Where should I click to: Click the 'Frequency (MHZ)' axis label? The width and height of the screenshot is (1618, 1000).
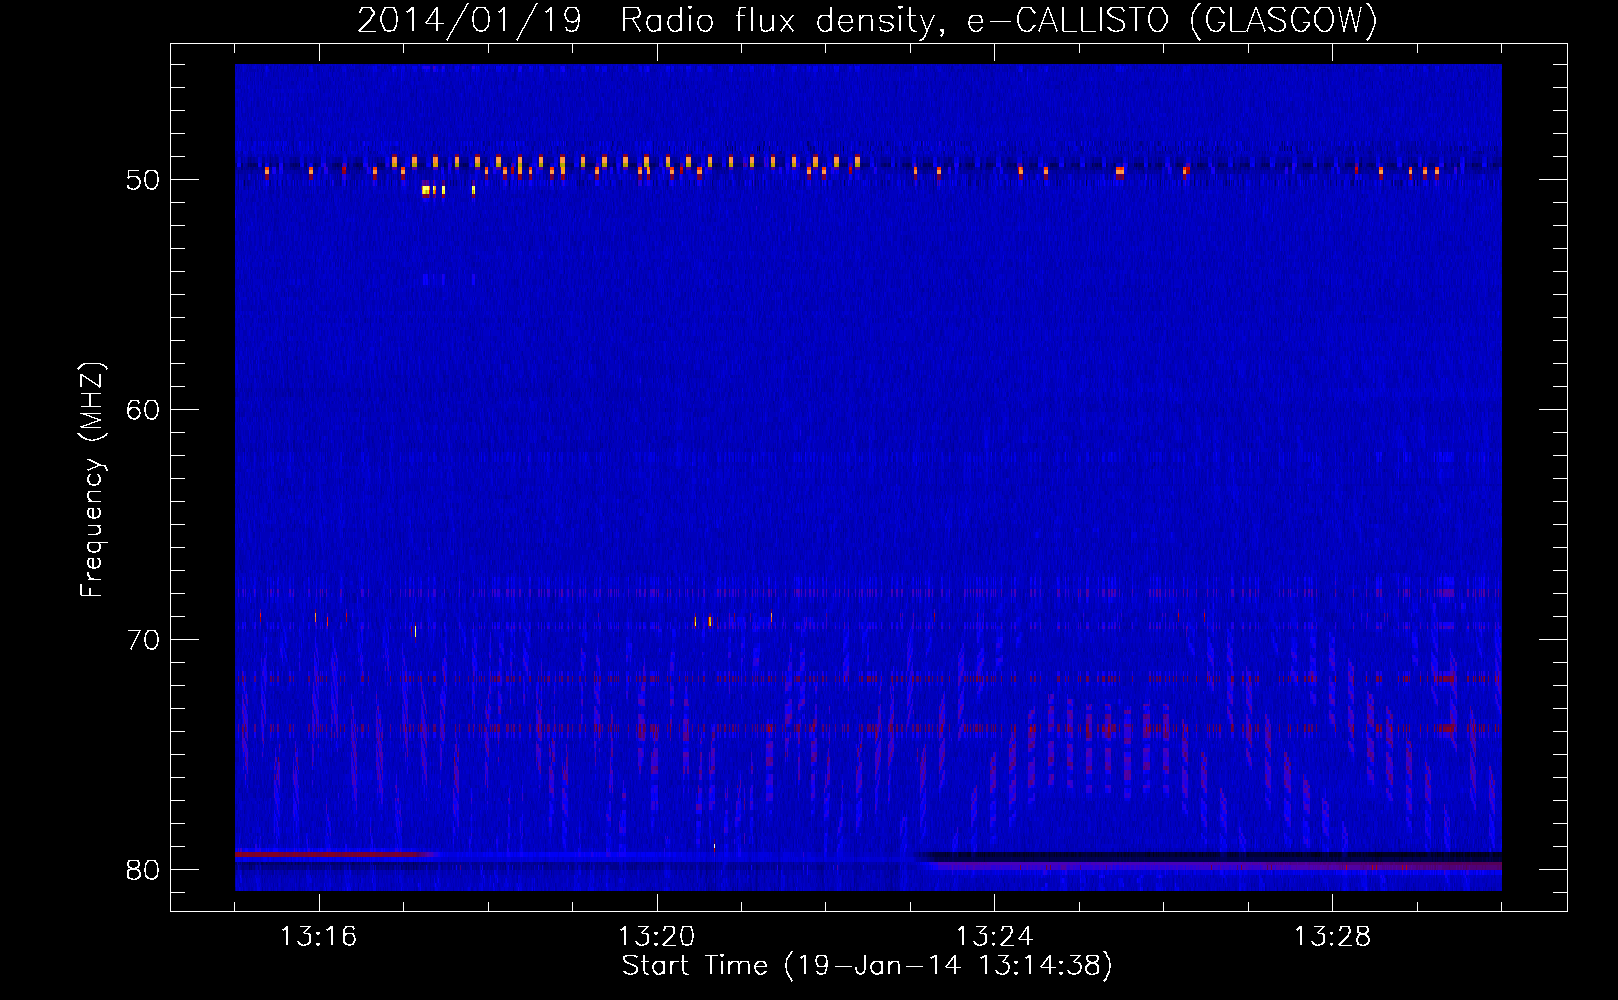click(91, 479)
